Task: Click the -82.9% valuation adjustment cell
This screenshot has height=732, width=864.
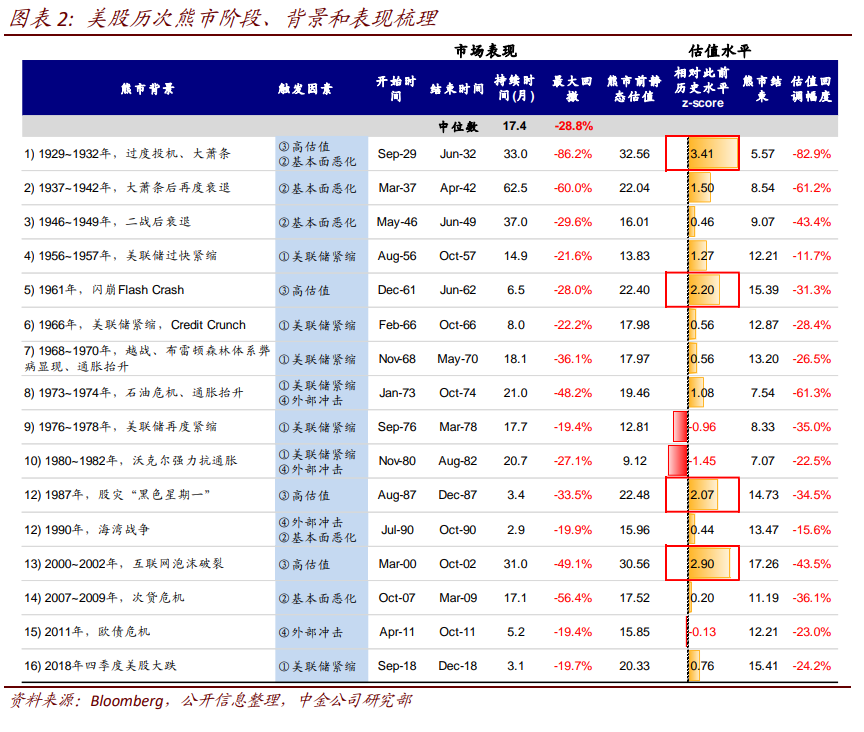Action: (812, 154)
